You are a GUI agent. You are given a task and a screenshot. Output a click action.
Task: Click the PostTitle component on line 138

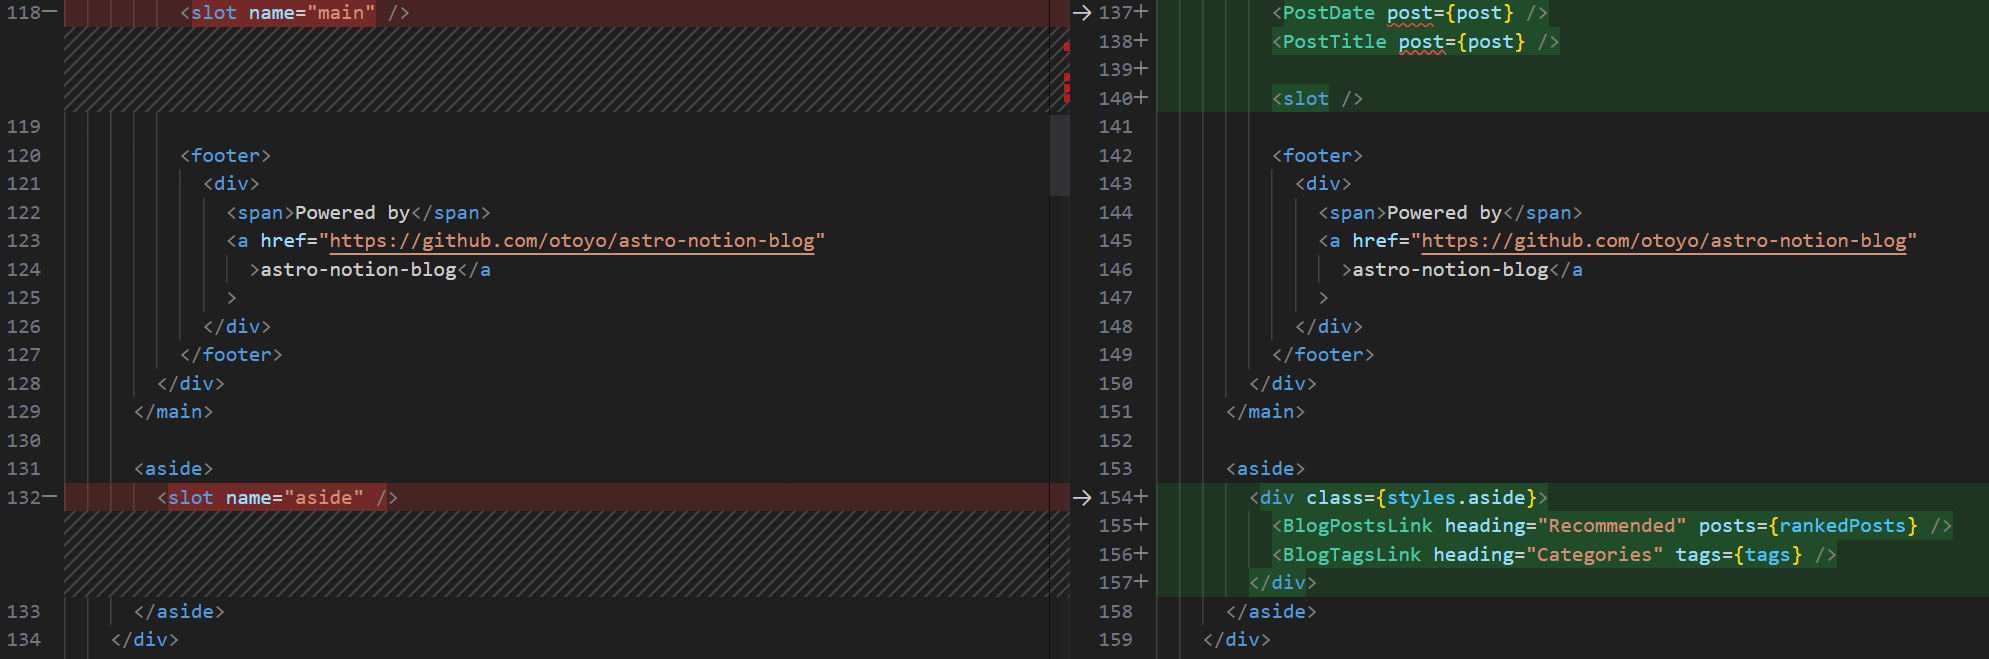point(1334,42)
